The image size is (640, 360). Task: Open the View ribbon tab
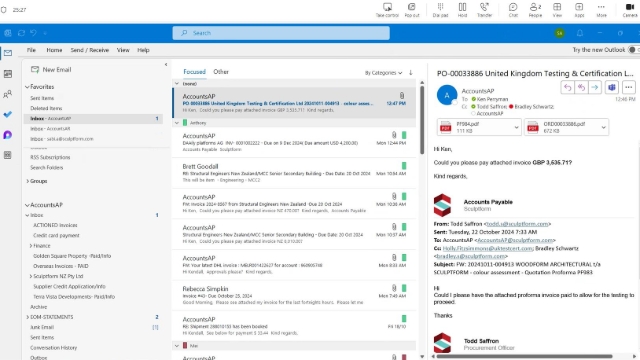[x=123, y=50]
